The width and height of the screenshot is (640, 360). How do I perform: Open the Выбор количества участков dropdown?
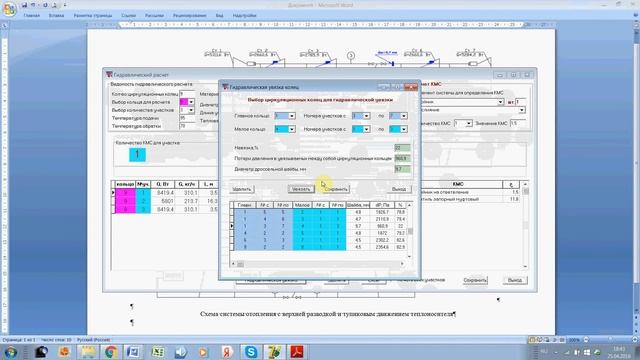[x=191, y=110]
